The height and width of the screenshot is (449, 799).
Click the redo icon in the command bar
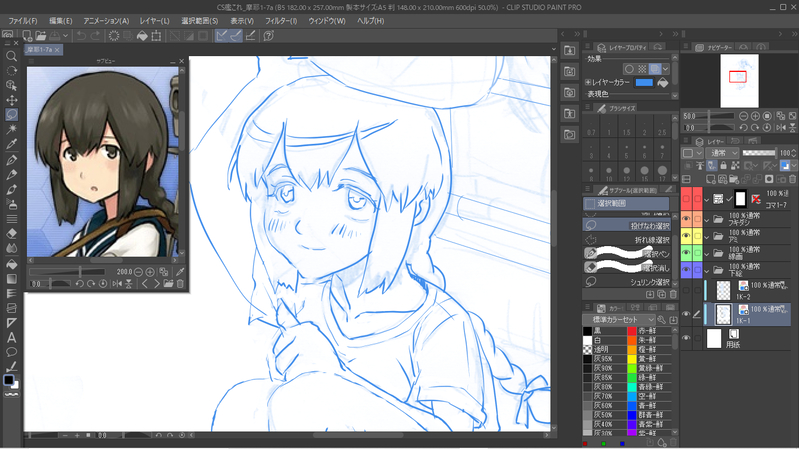(95, 36)
